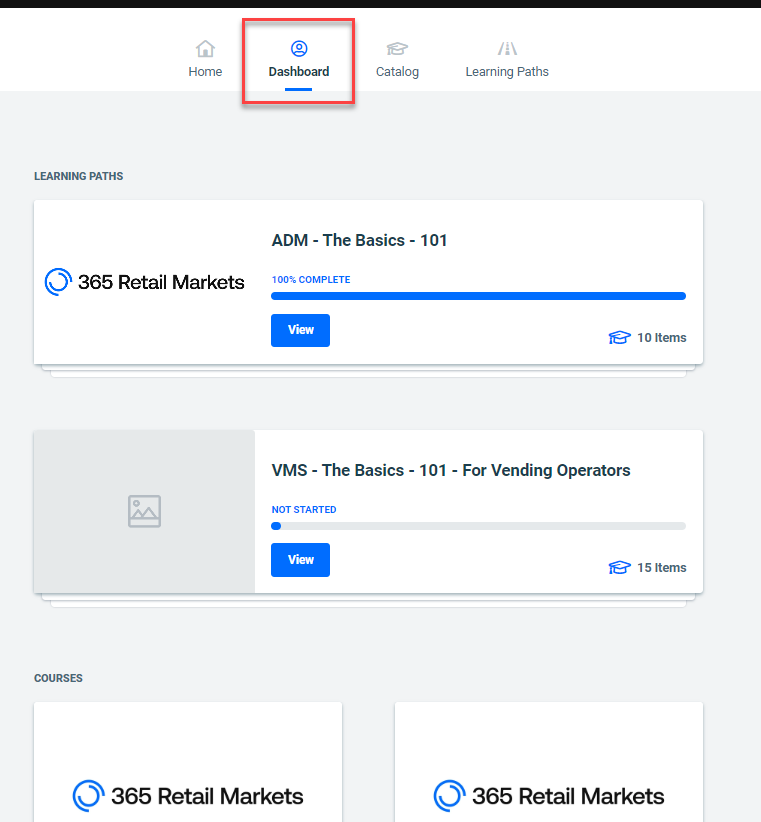Click the LEARNING PATHS section heading
The height and width of the screenshot is (822, 761).
79,176
